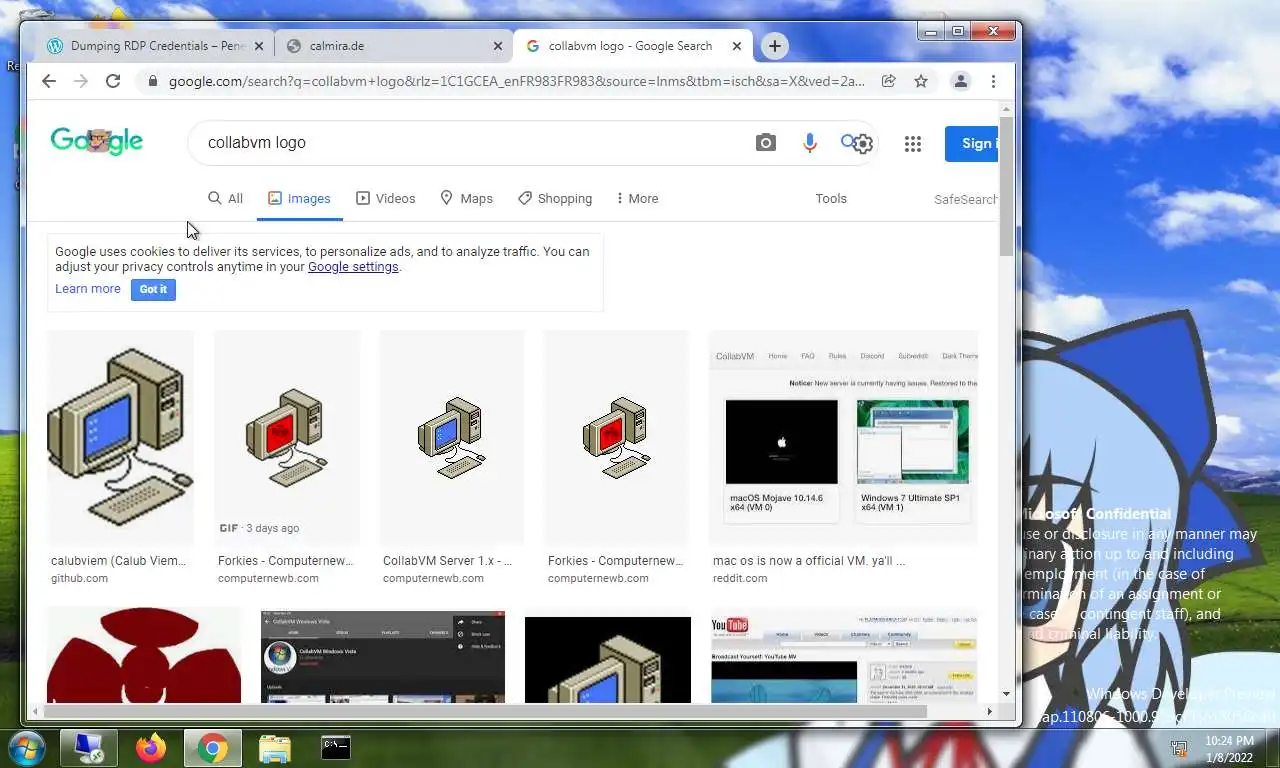The image size is (1280, 768).
Task: Open Google settings gear icon
Action: pyautogui.click(x=864, y=144)
